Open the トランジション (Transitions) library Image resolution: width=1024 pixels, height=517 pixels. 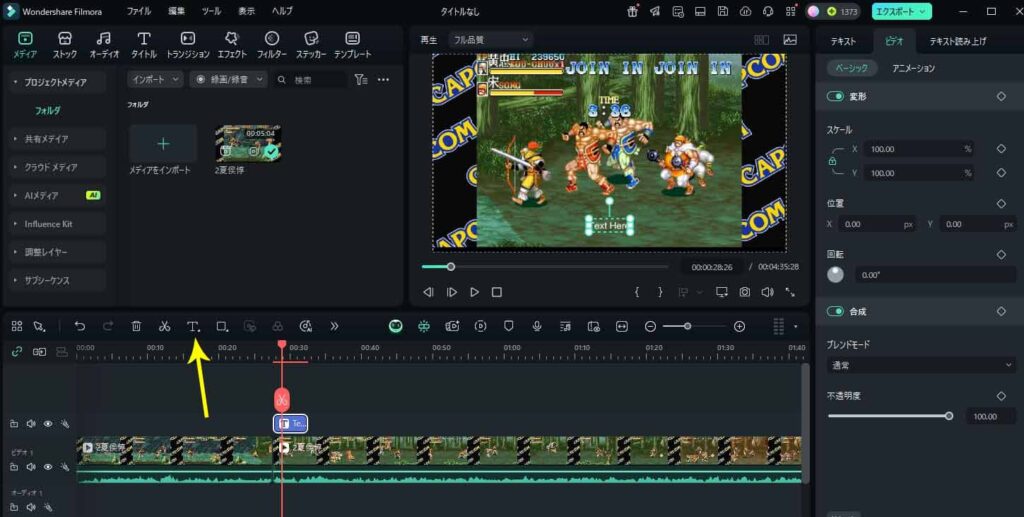pos(188,45)
